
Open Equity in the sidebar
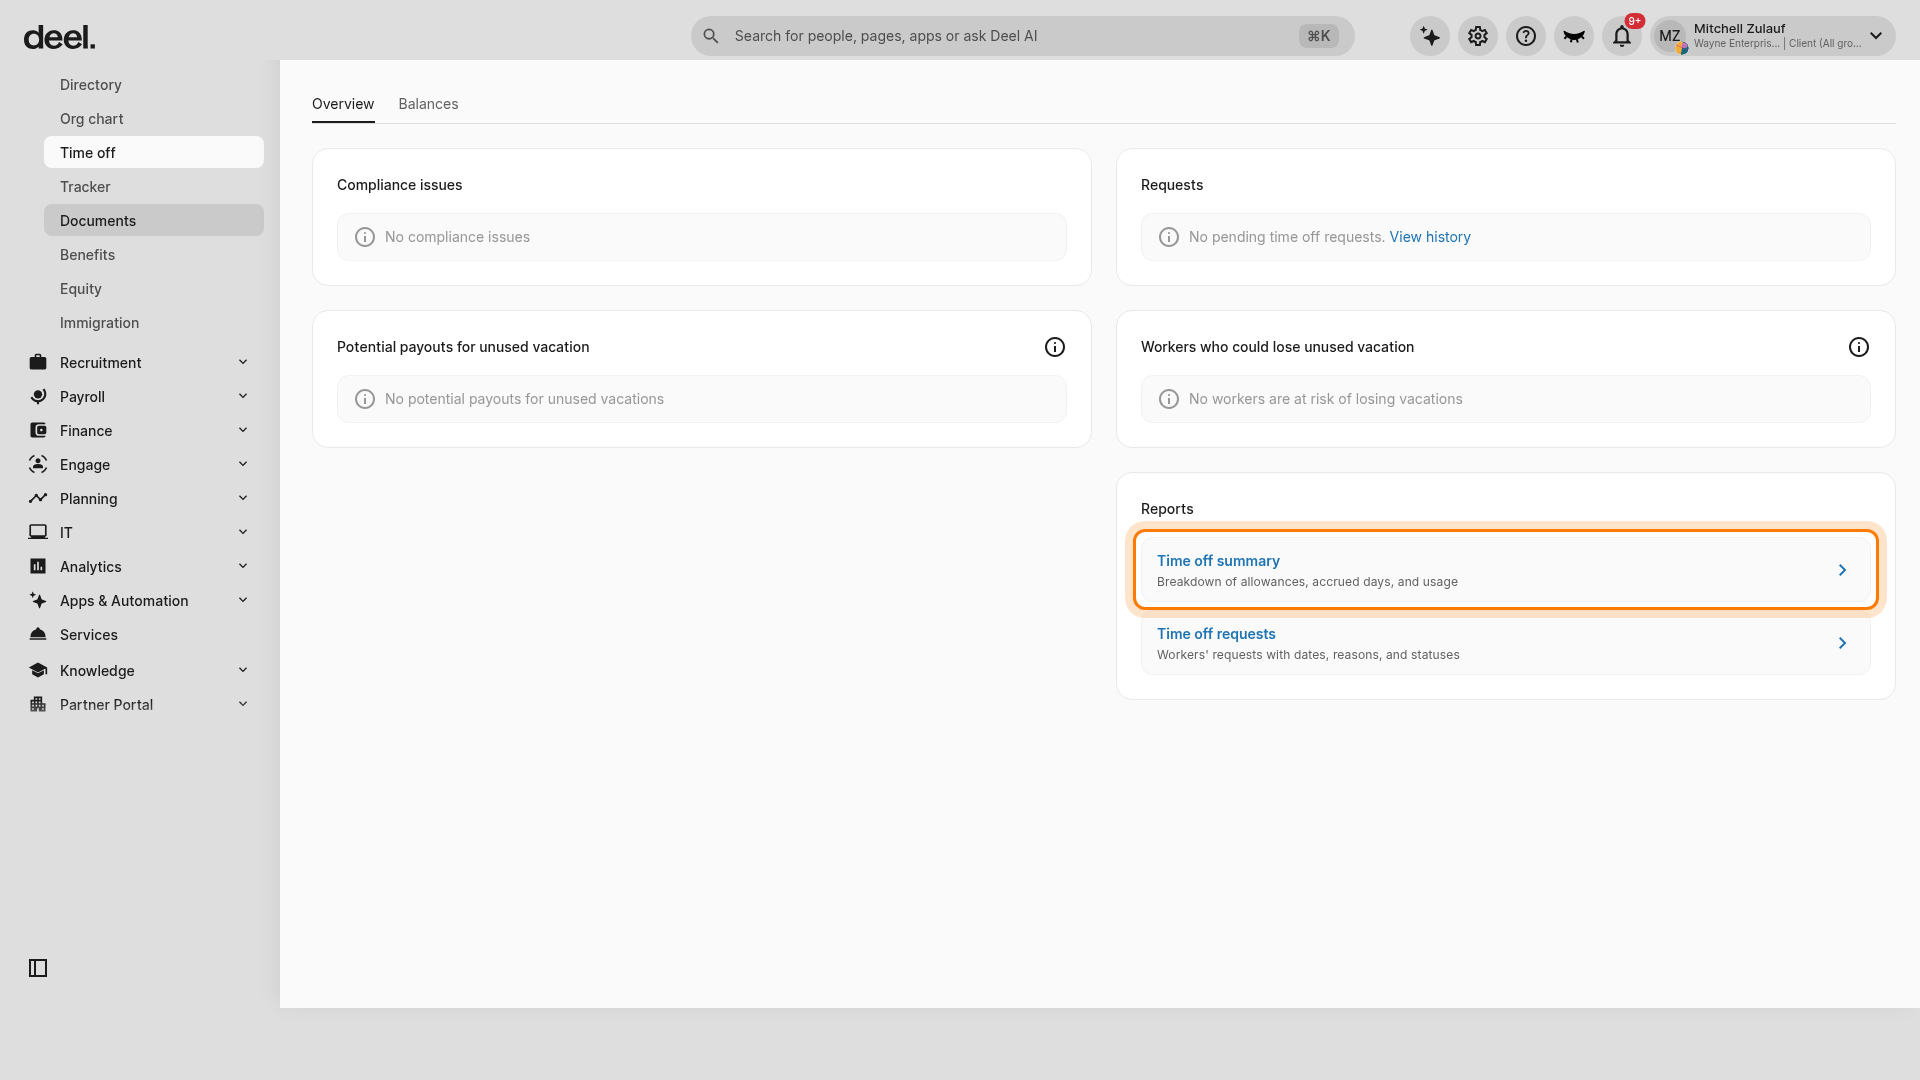154,289
